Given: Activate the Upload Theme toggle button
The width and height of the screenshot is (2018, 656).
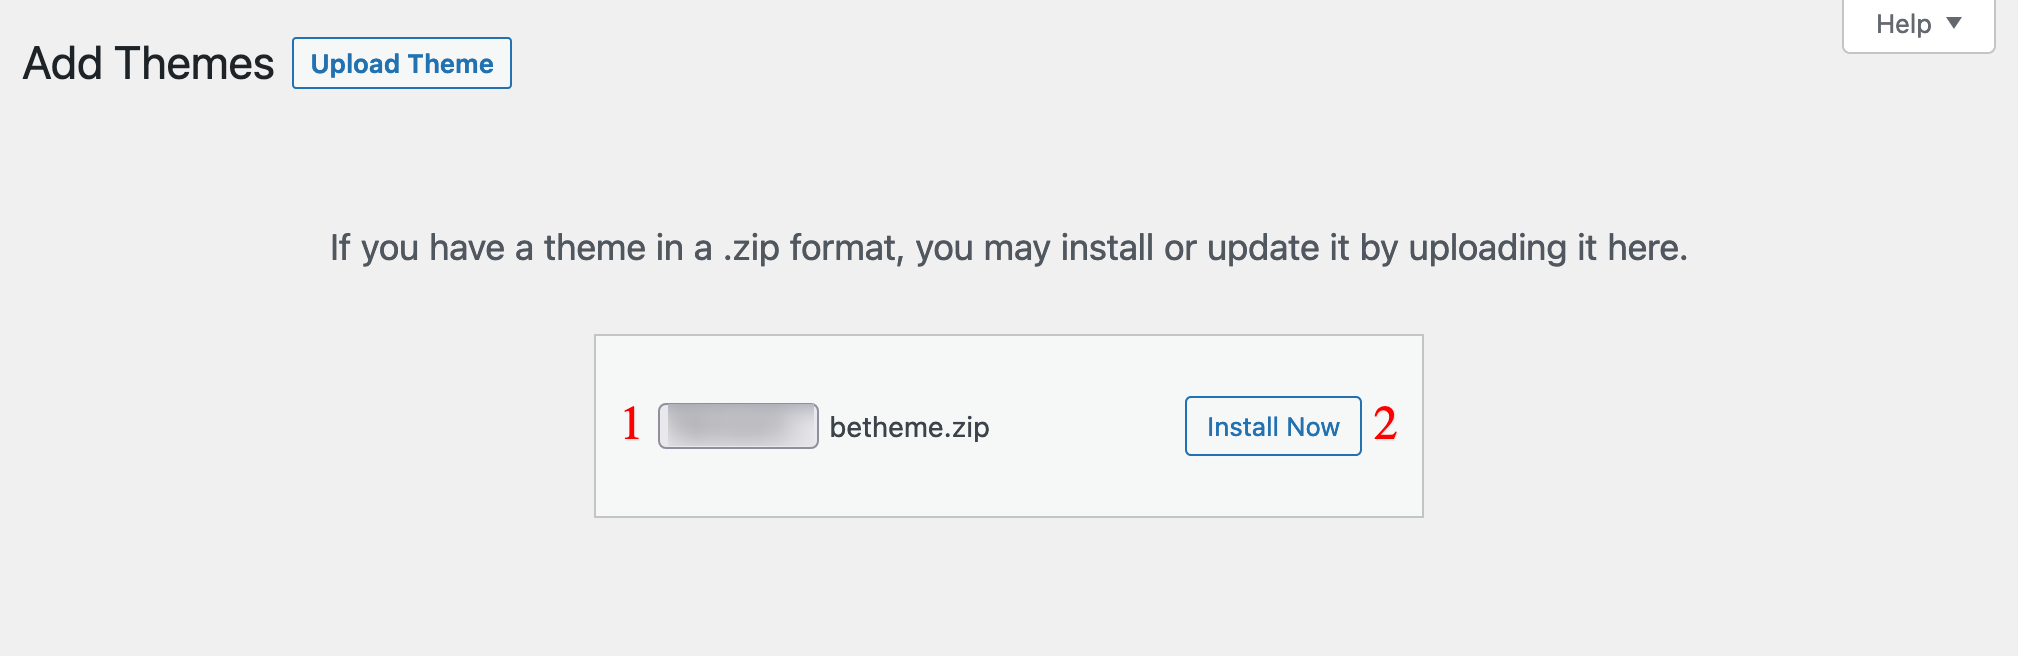Looking at the screenshot, I should [401, 63].
